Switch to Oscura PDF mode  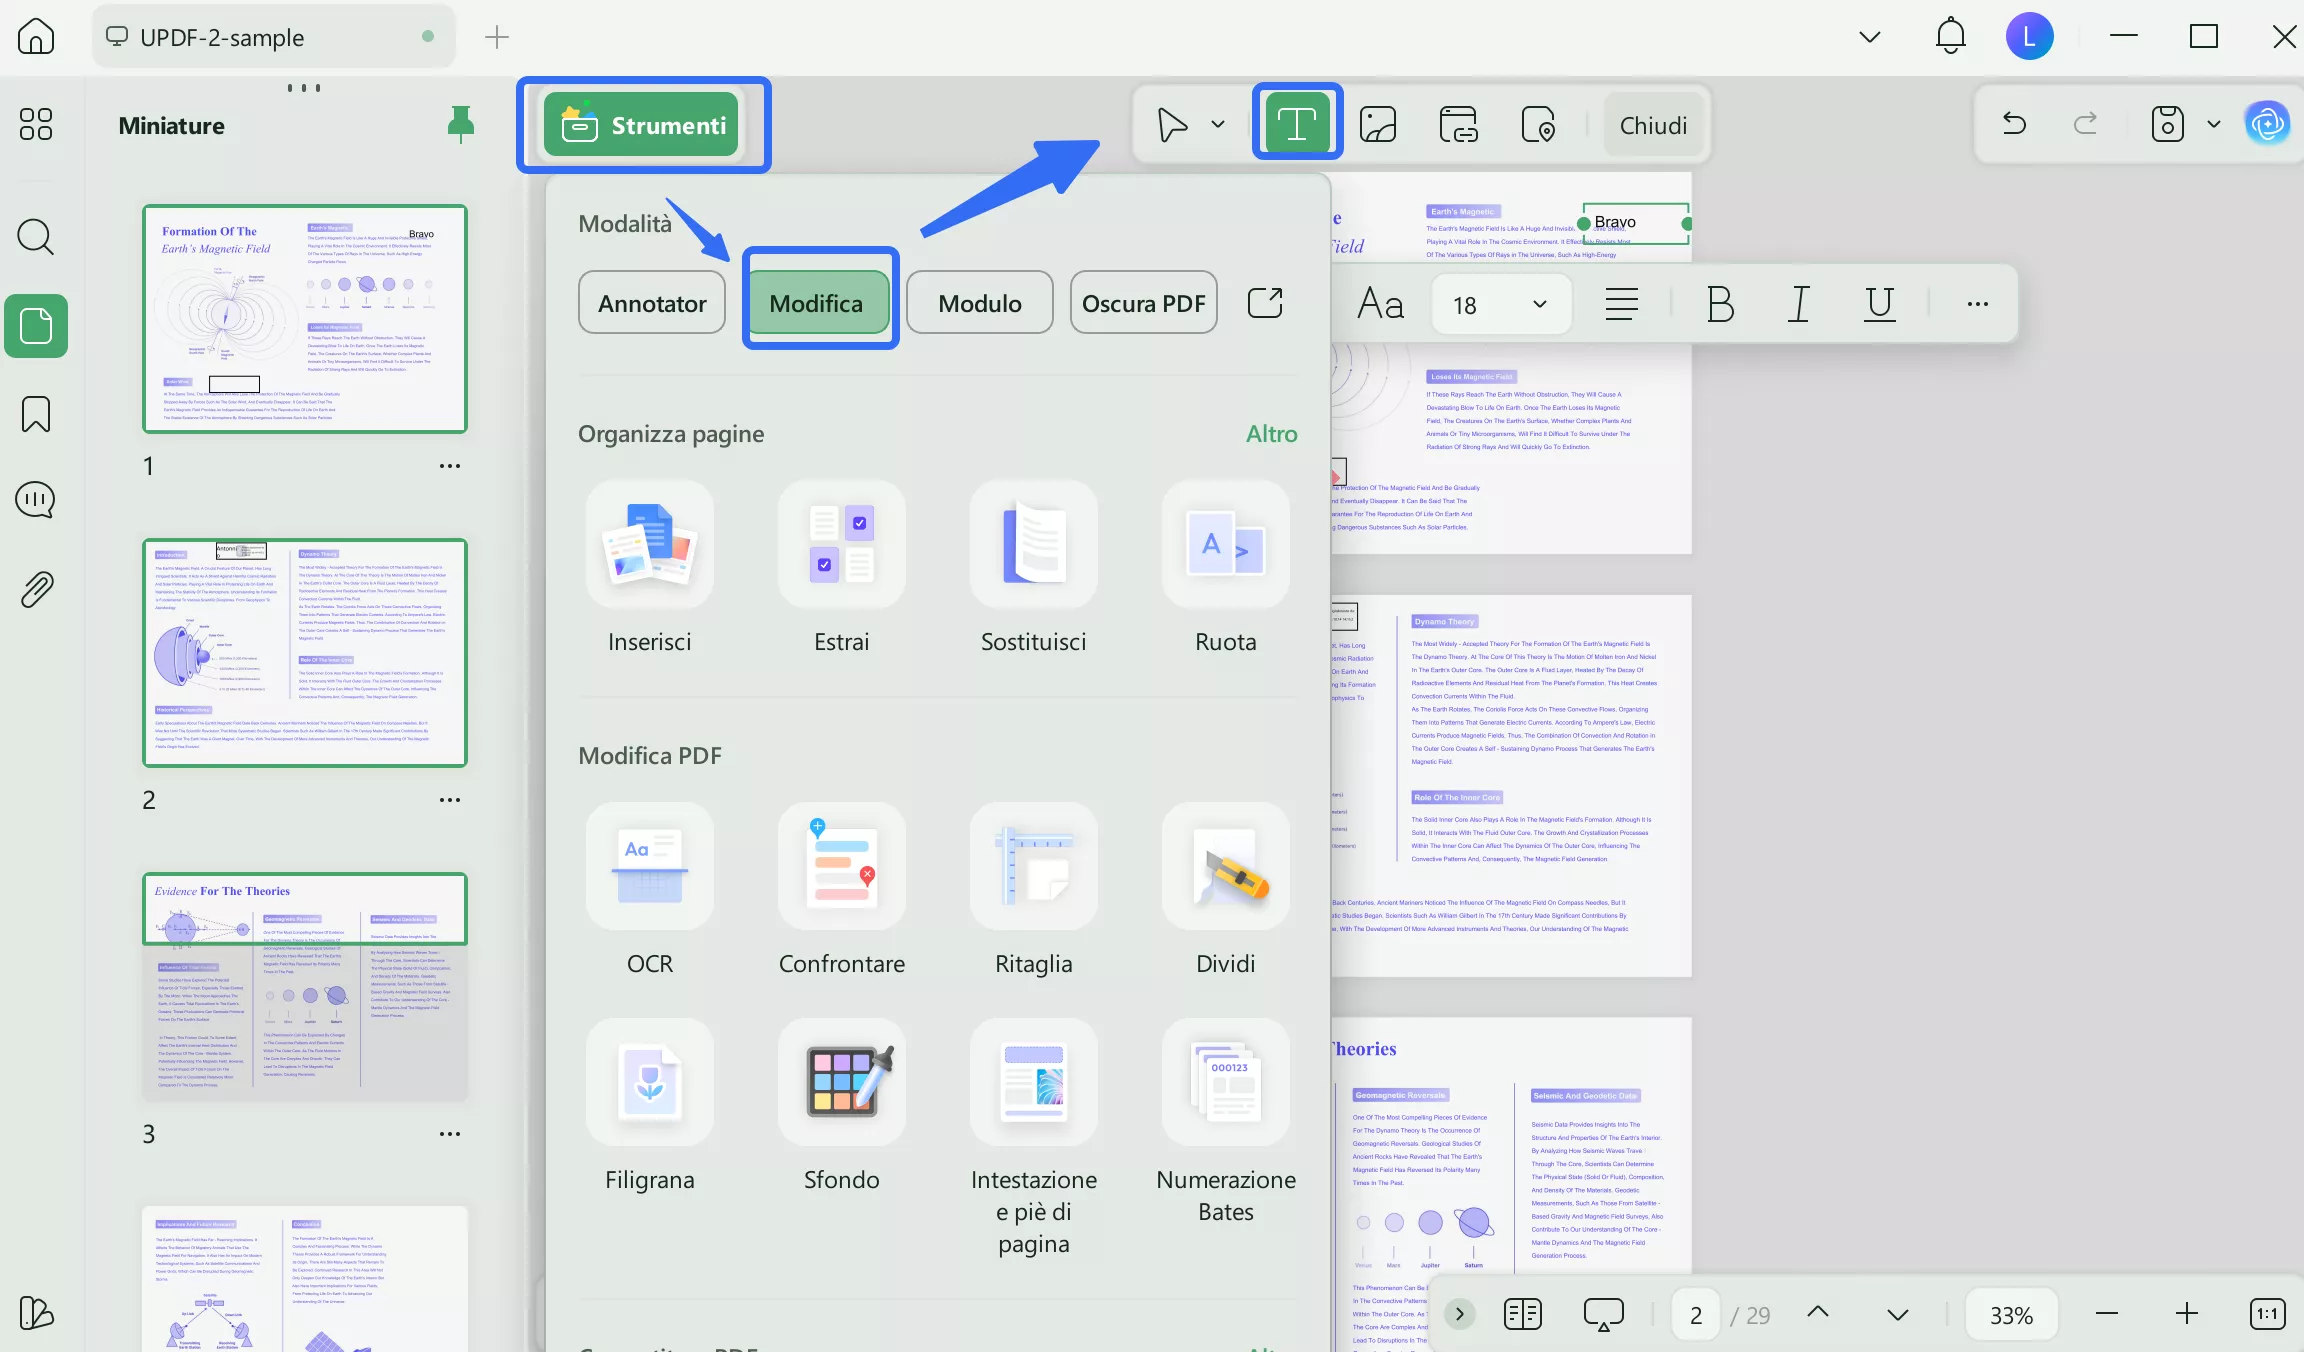[1143, 303]
